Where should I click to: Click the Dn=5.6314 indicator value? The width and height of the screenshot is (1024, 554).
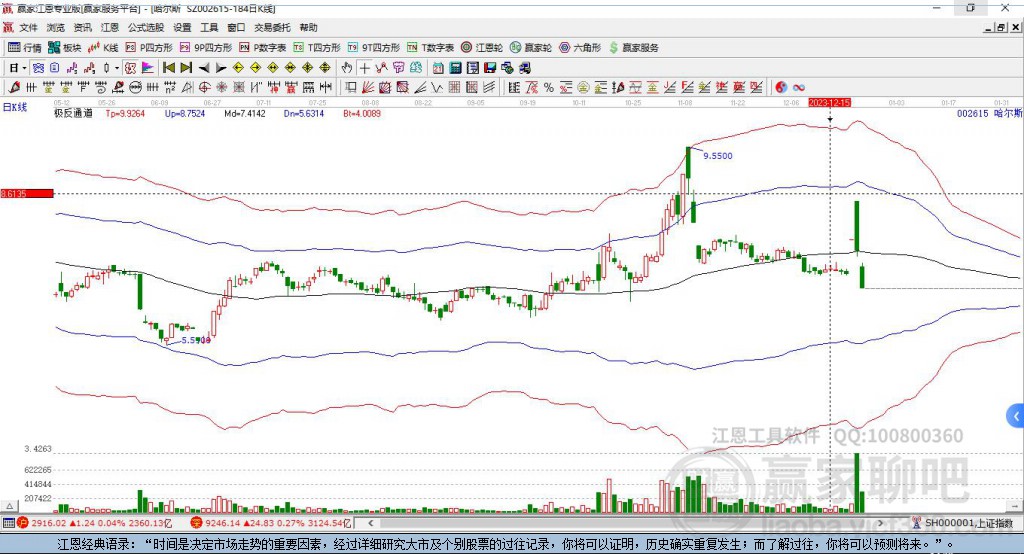coord(304,114)
